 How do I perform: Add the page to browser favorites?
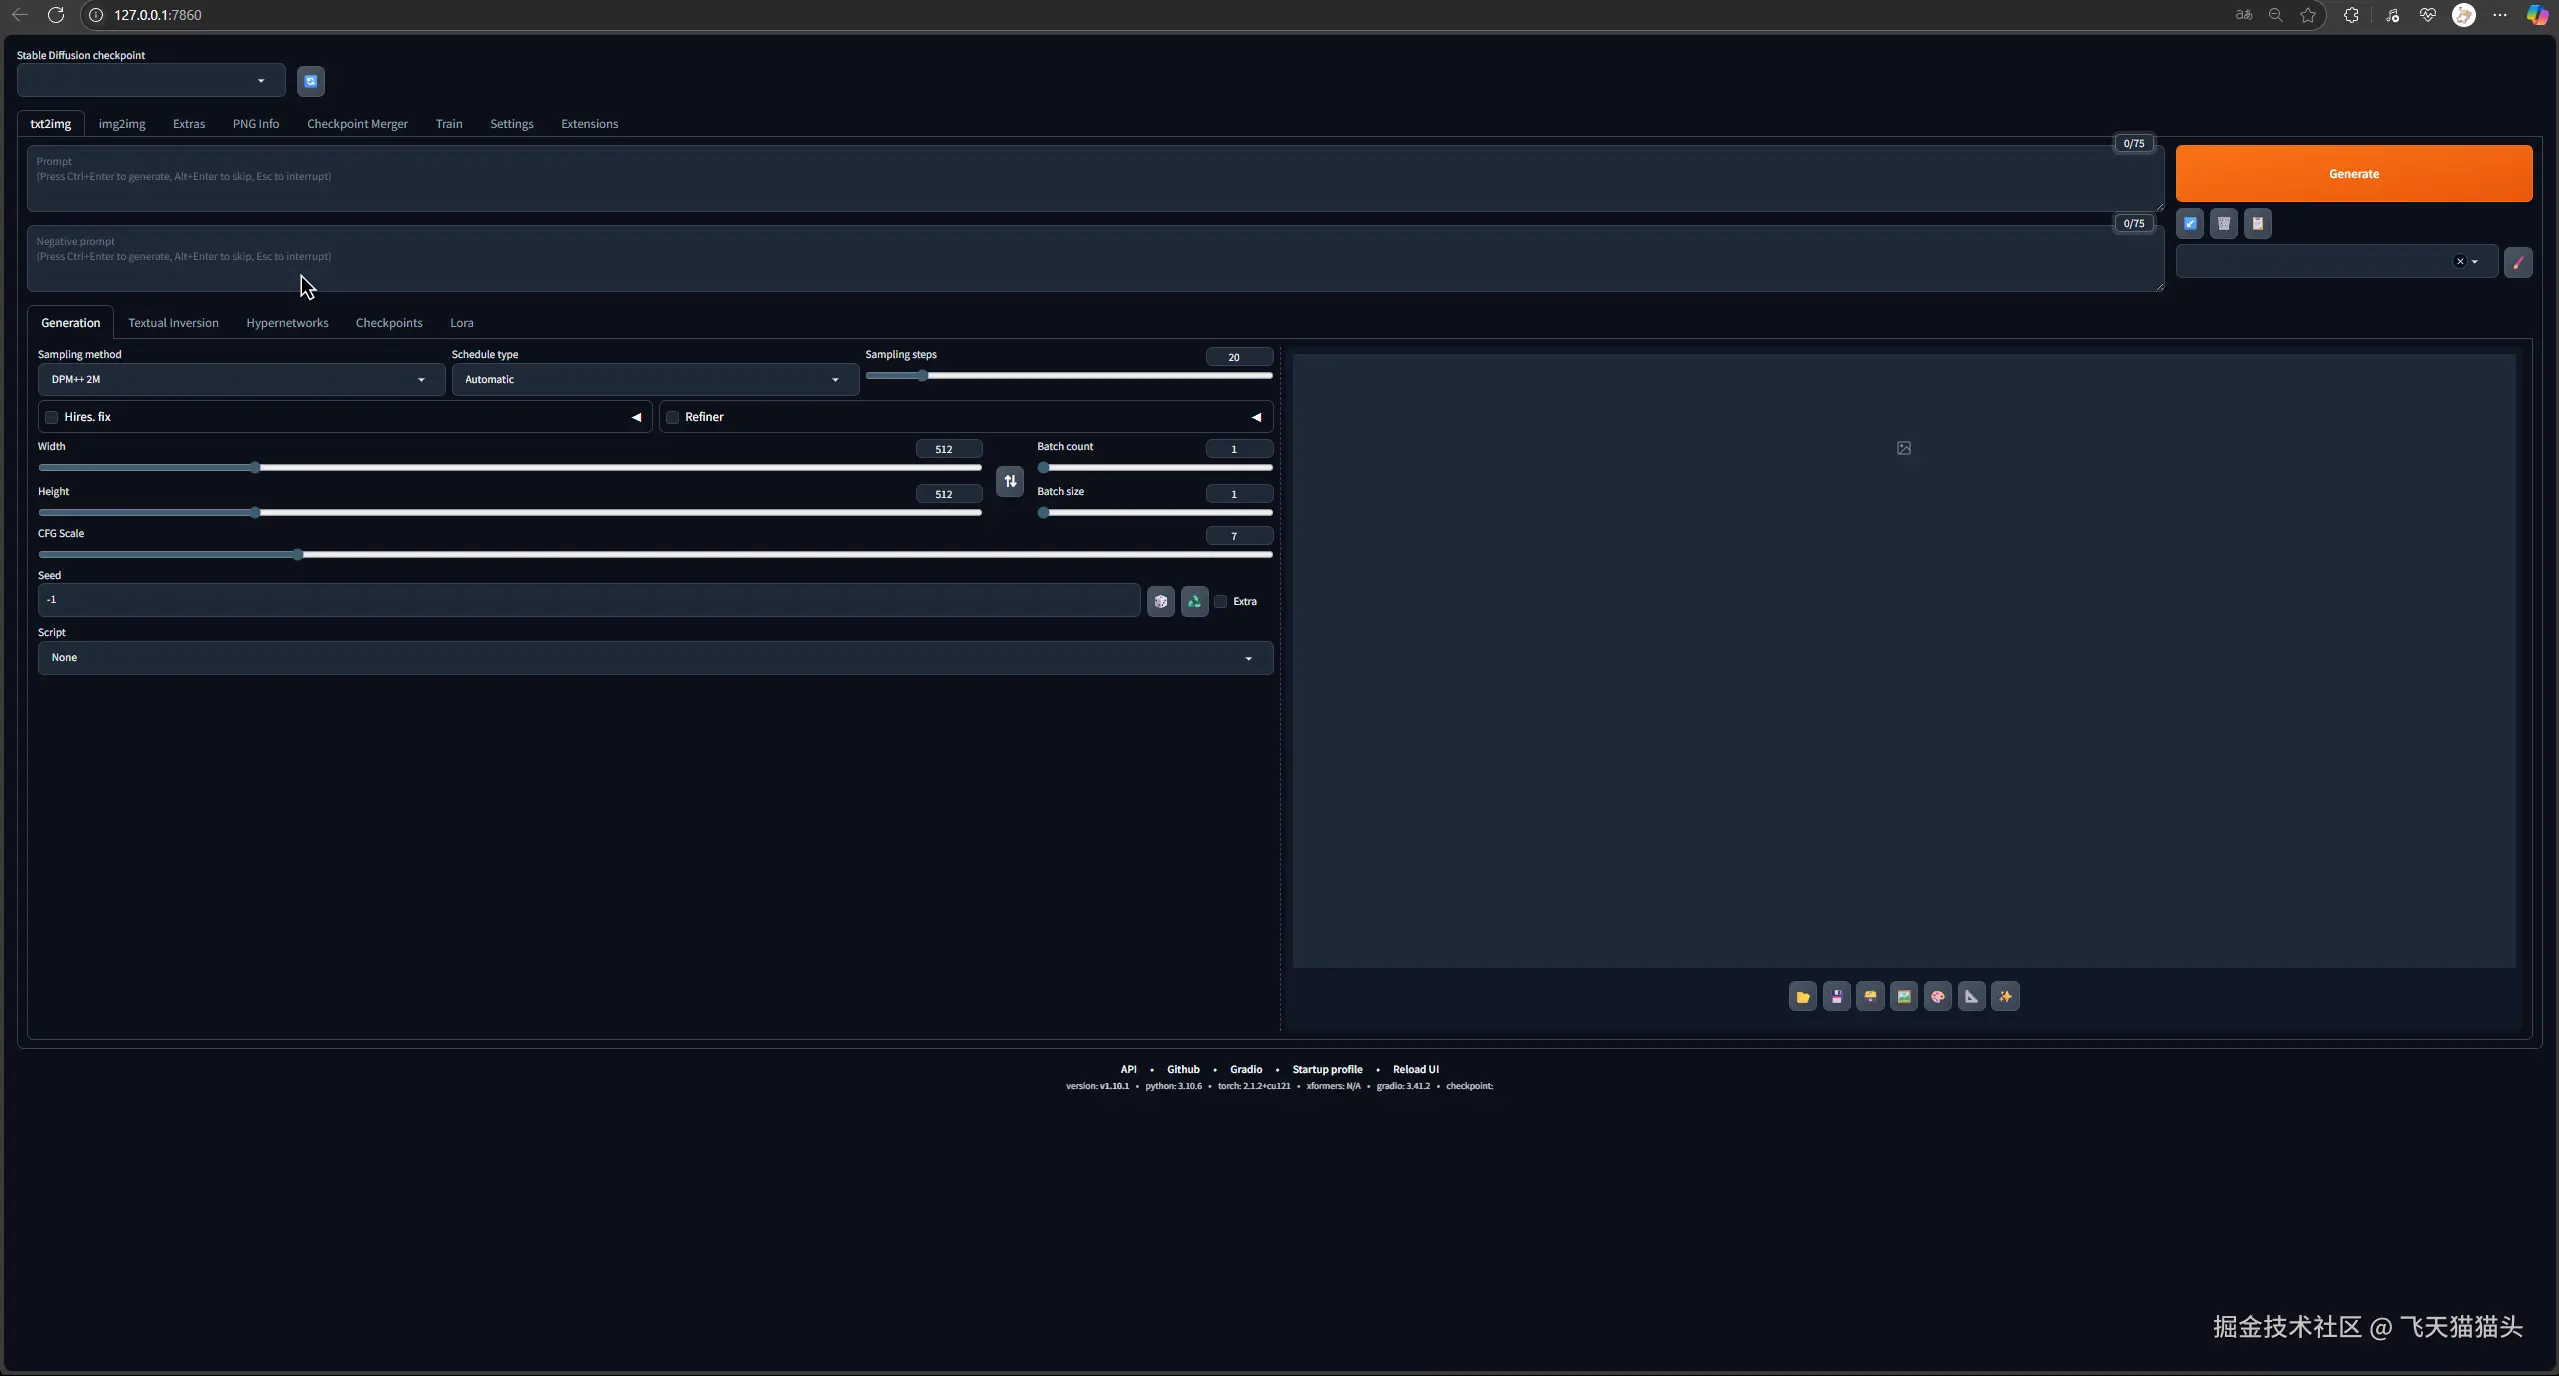[x=2308, y=15]
